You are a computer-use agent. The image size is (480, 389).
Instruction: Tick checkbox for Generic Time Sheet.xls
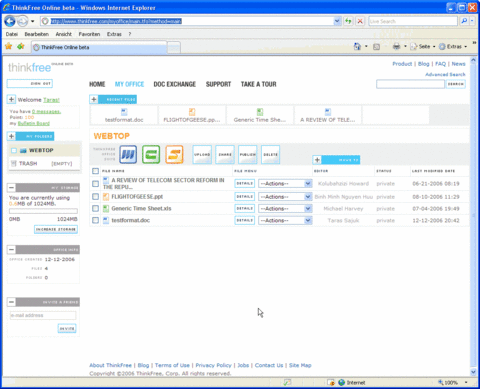coord(95,209)
